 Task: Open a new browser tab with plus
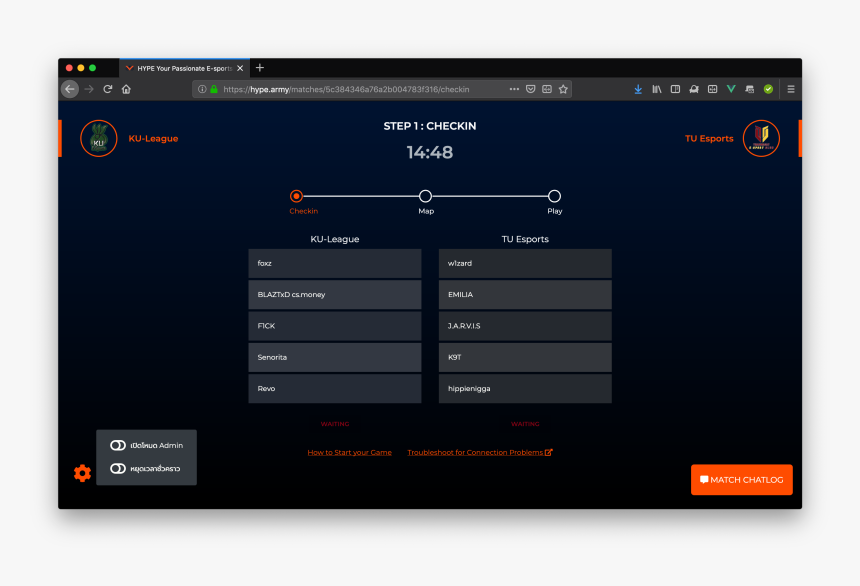point(260,67)
